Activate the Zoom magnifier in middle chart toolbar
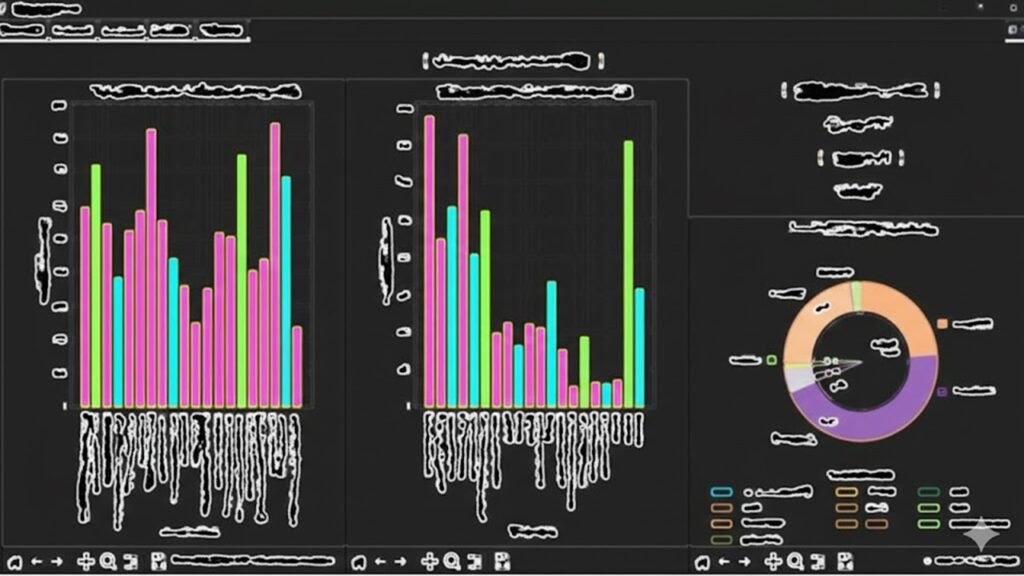Viewport: 1024px width, 576px height. [451, 562]
